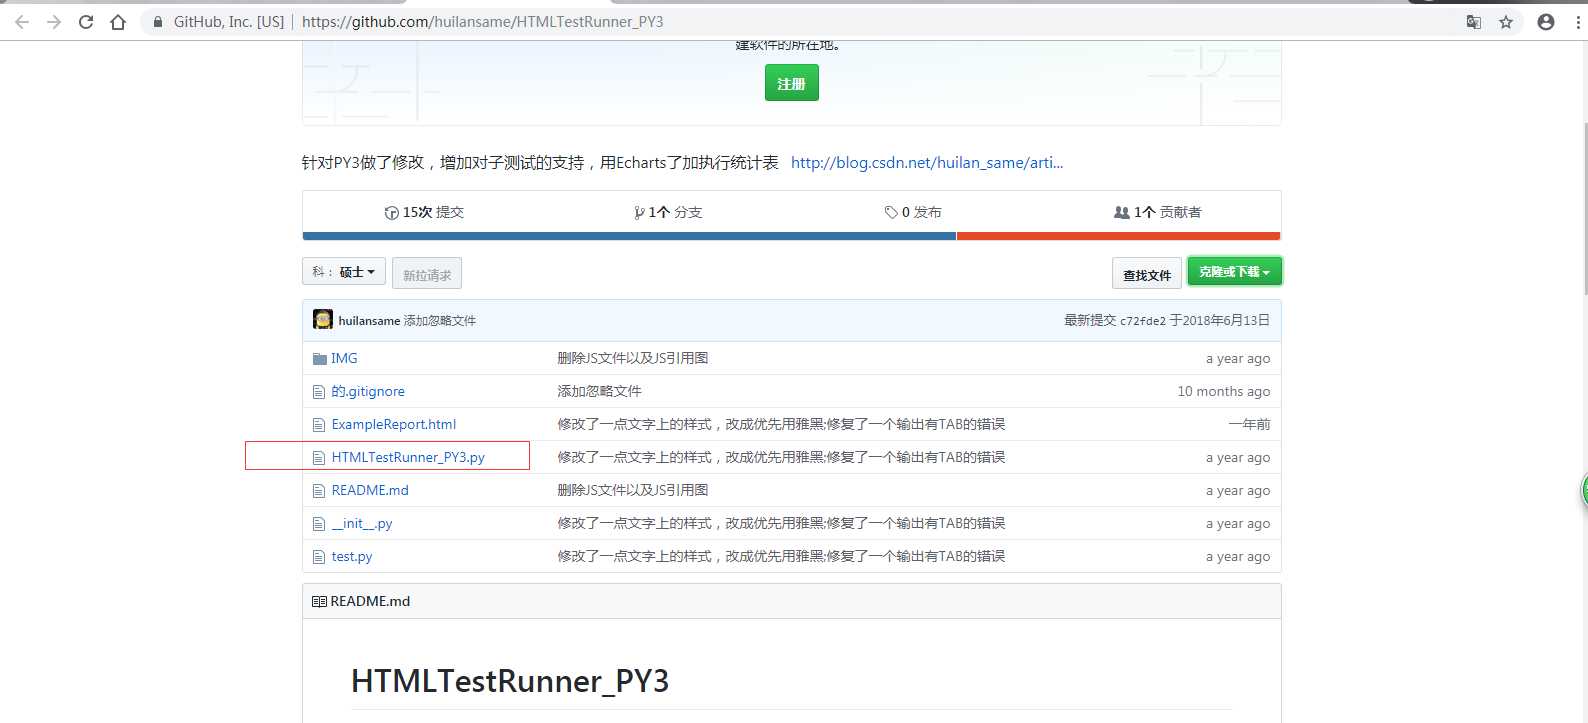Open ExampleReport.html file

394,424
